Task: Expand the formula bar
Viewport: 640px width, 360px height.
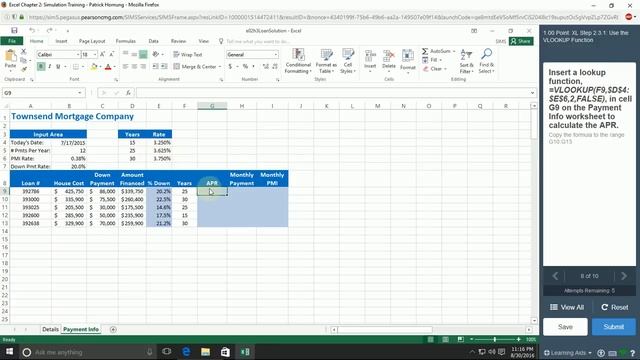Action: tap(532, 93)
